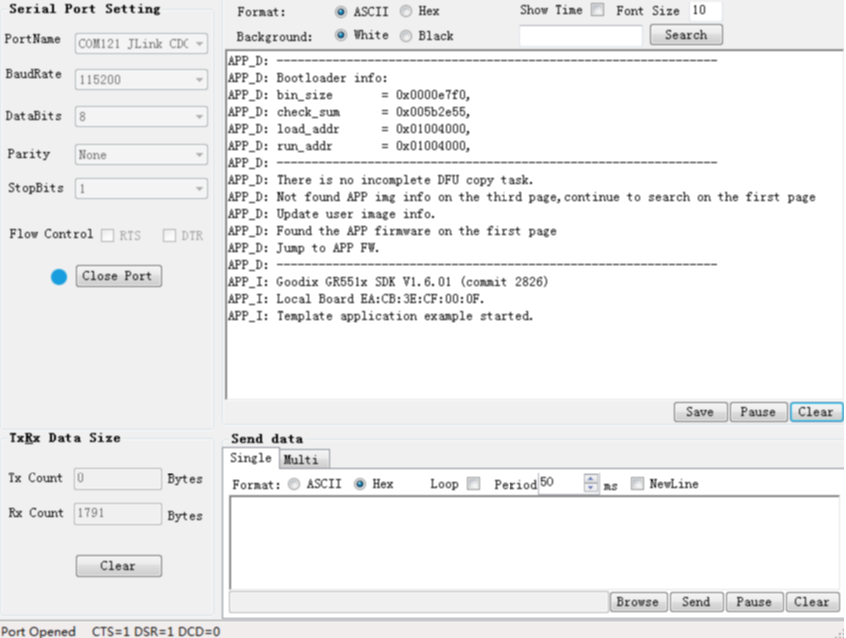Click the Search button
Screen dimensions: 846x638
tap(685, 35)
